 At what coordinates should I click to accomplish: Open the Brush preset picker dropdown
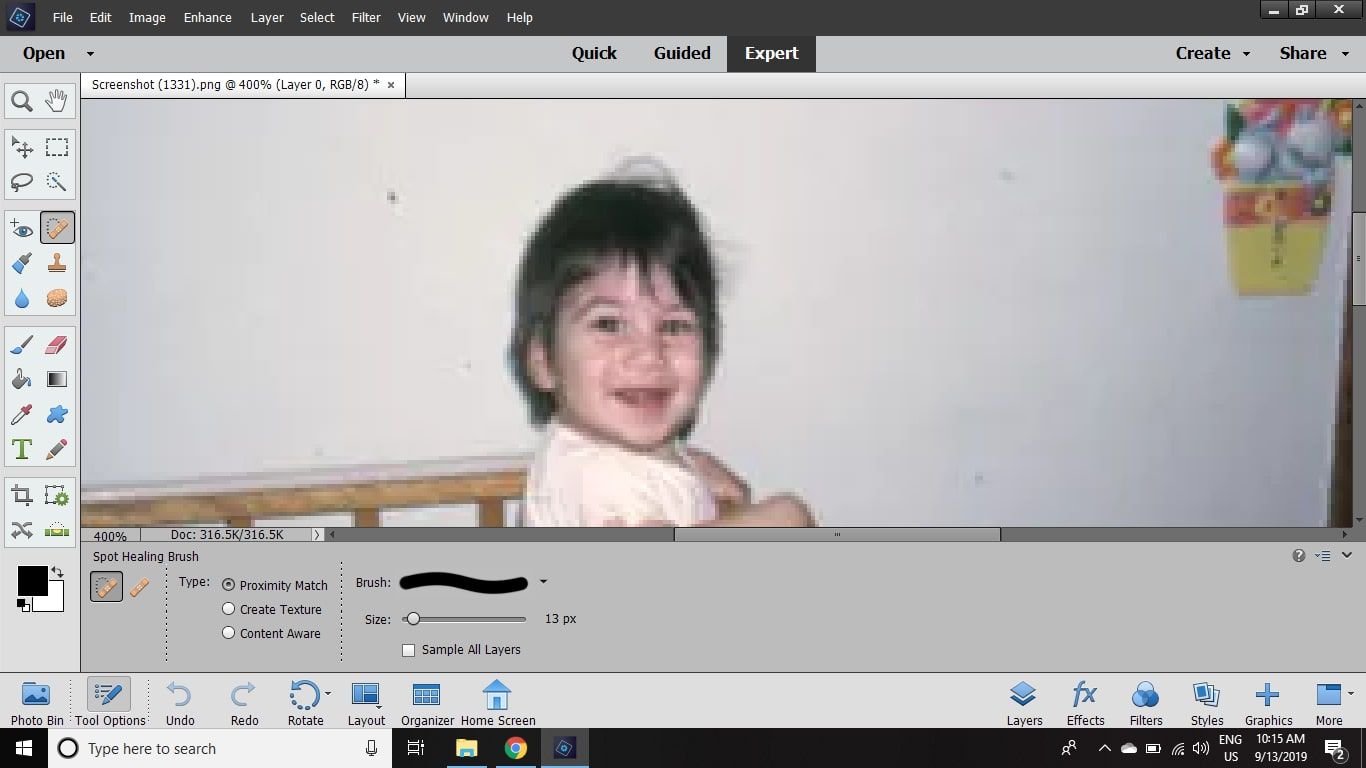pos(543,581)
